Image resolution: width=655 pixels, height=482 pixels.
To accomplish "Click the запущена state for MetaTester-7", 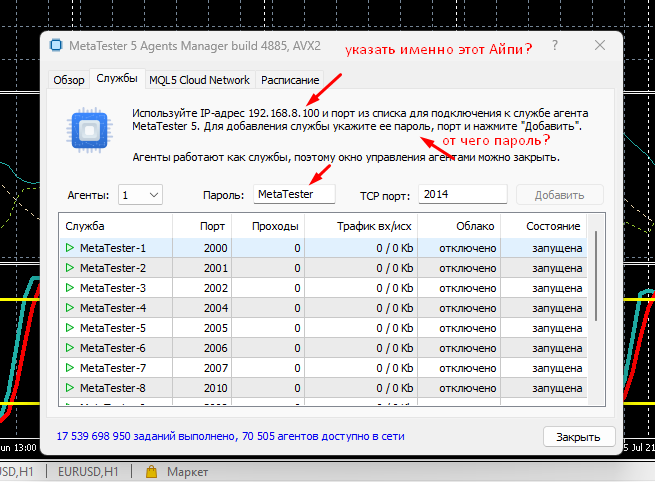I will tap(557, 369).
